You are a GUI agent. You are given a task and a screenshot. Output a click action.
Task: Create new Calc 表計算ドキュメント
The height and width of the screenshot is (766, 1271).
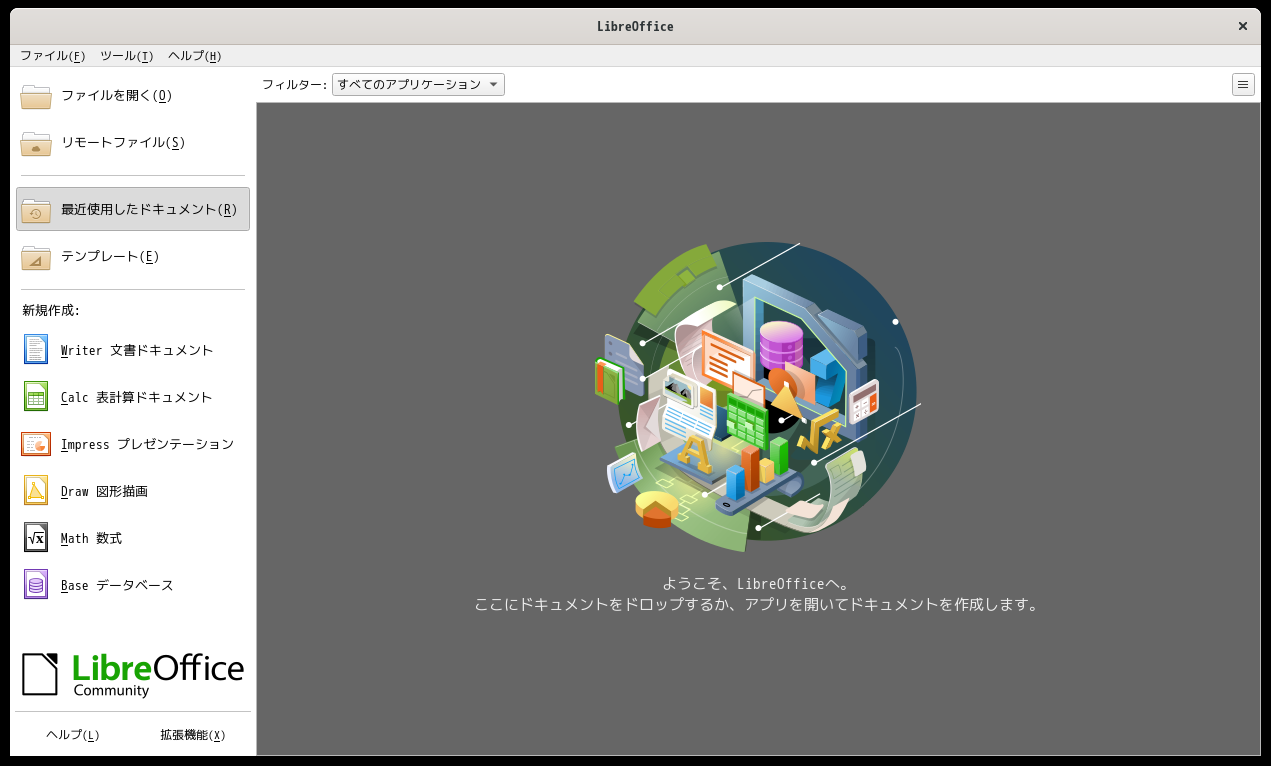tap(137, 398)
